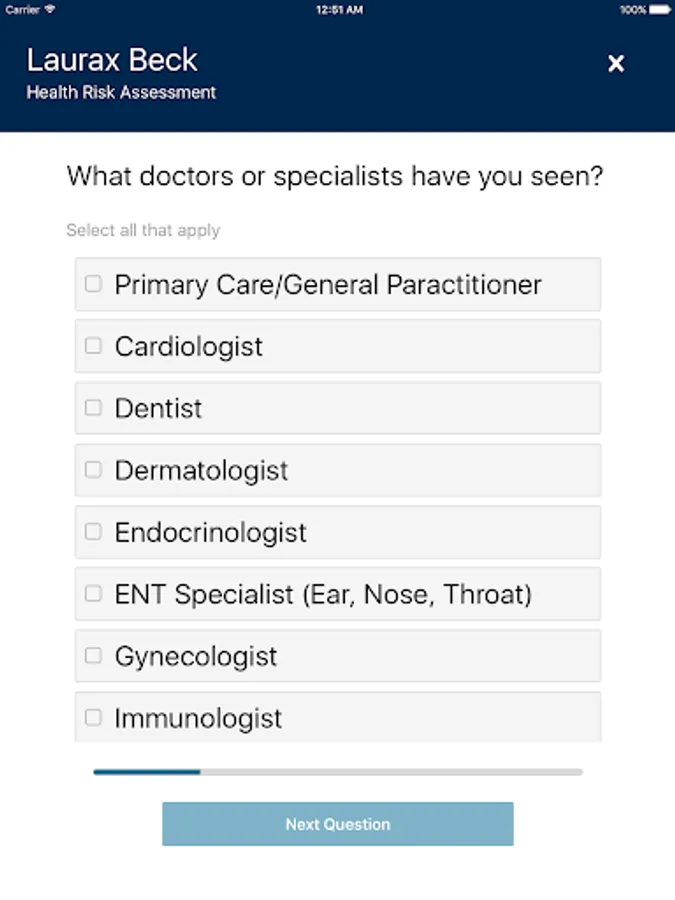Screen dimensions: 675x900
Task: Enable the Dentist checkbox
Action: pos(93,408)
